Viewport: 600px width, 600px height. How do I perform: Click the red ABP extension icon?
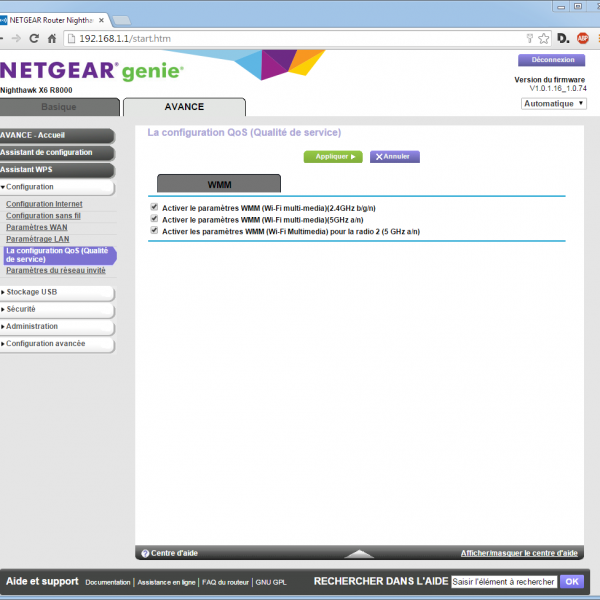coord(581,38)
